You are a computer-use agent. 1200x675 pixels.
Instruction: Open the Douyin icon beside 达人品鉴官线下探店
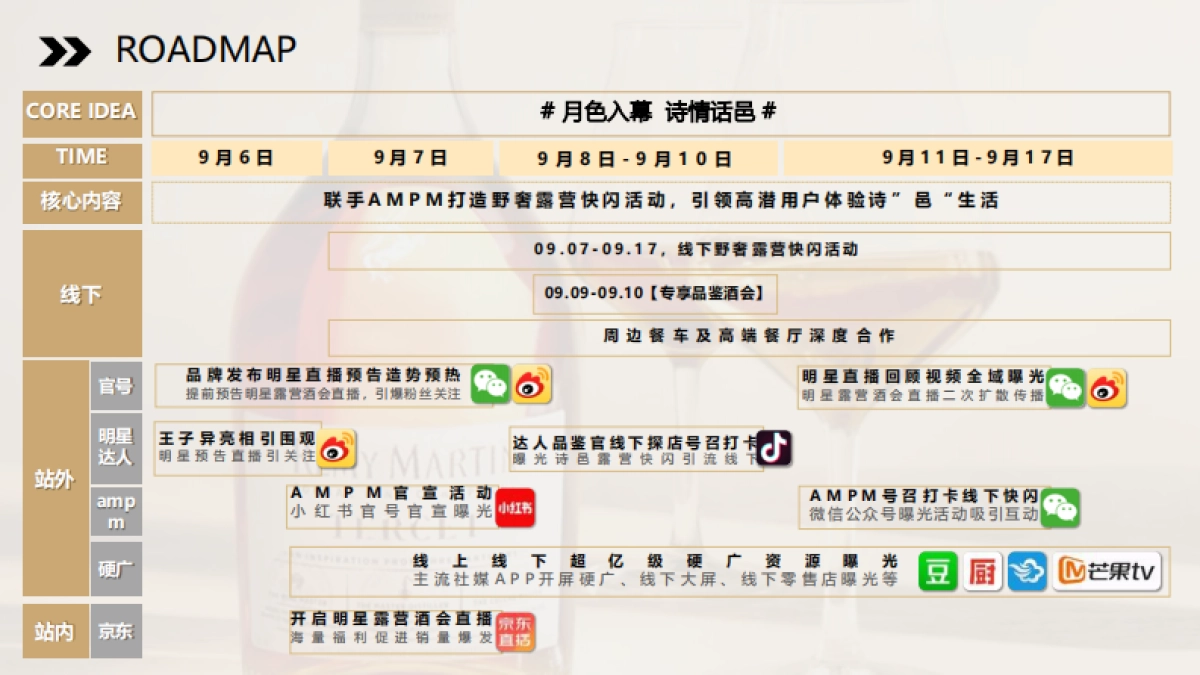[772, 448]
